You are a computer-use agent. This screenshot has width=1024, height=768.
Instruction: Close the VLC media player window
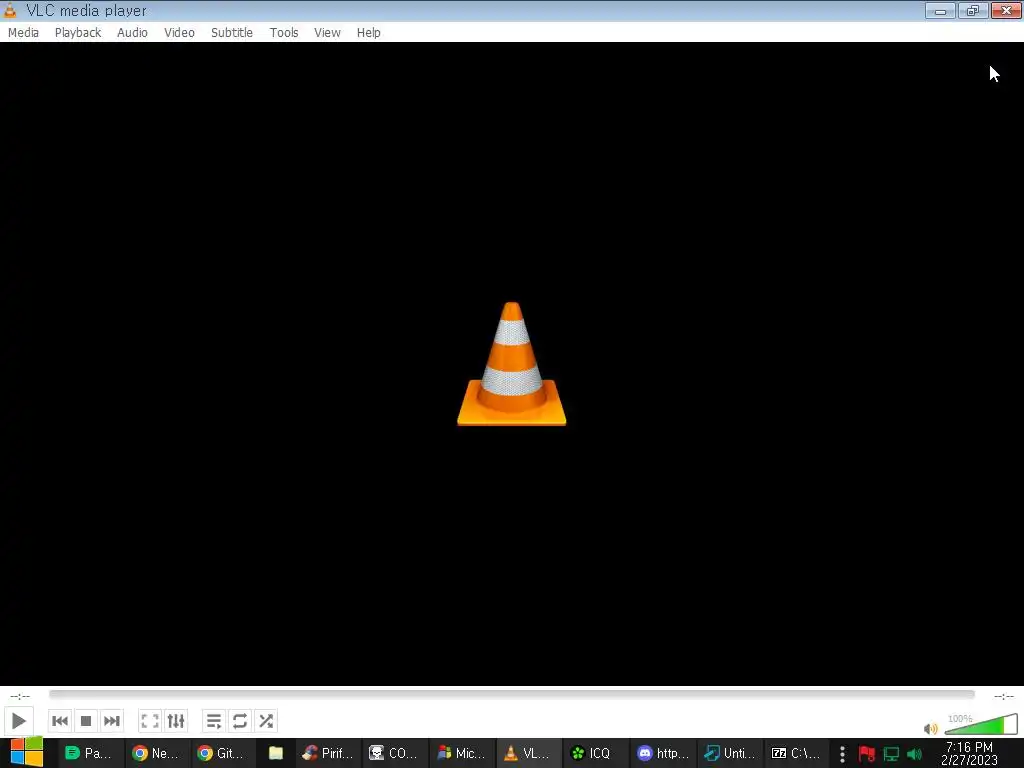pyautogui.click(x=1006, y=10)
